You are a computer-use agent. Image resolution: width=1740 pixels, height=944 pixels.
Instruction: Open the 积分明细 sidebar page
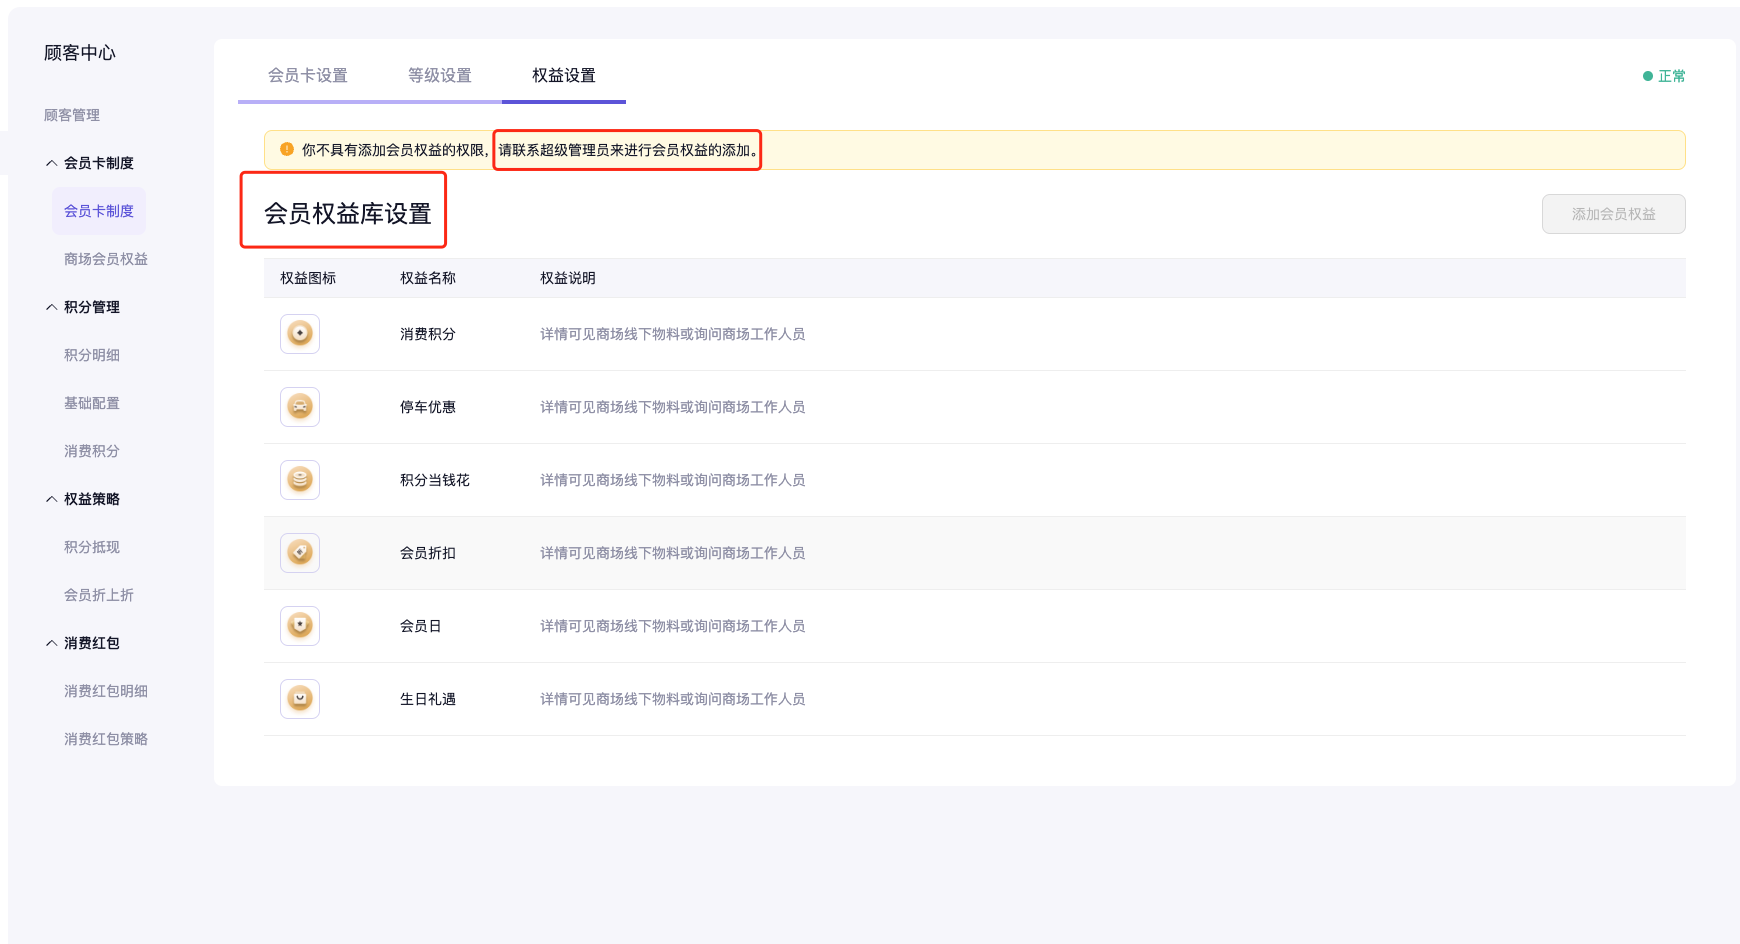point(92,355)
